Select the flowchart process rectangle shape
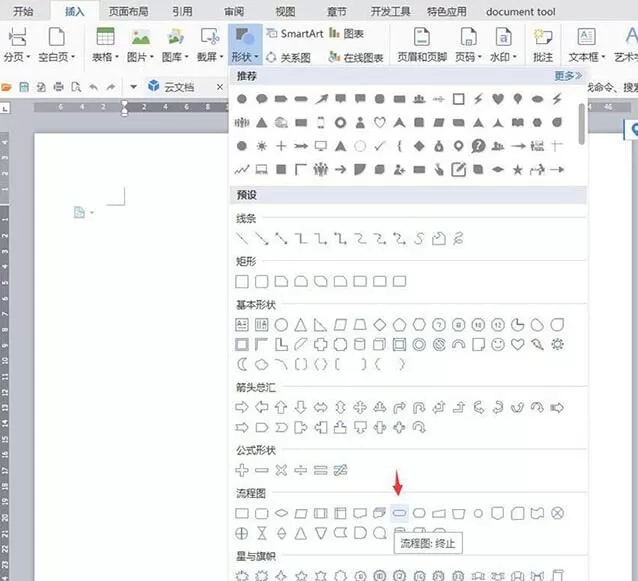This screenshot has width=638, height=581. [242, 513]
